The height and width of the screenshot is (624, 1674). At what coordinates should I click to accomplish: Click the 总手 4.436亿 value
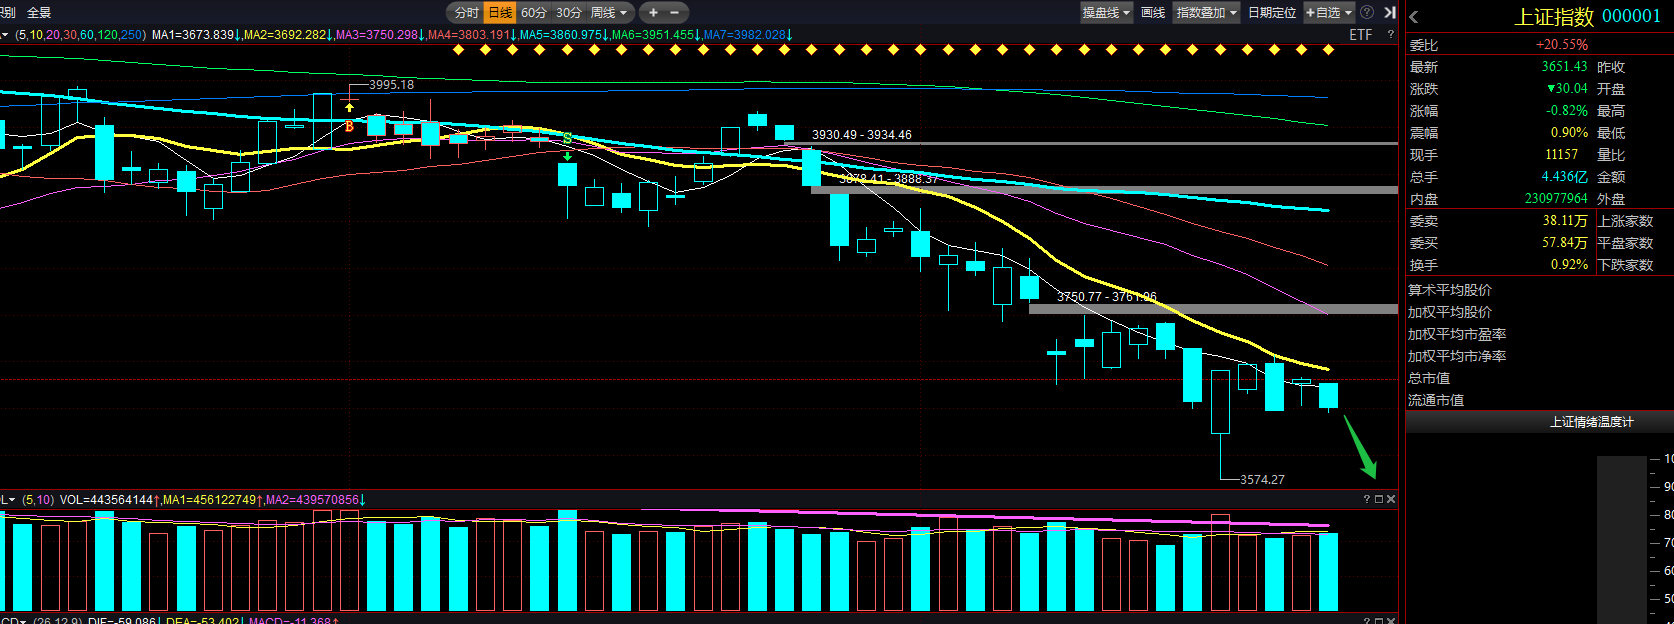(1564, 177)
